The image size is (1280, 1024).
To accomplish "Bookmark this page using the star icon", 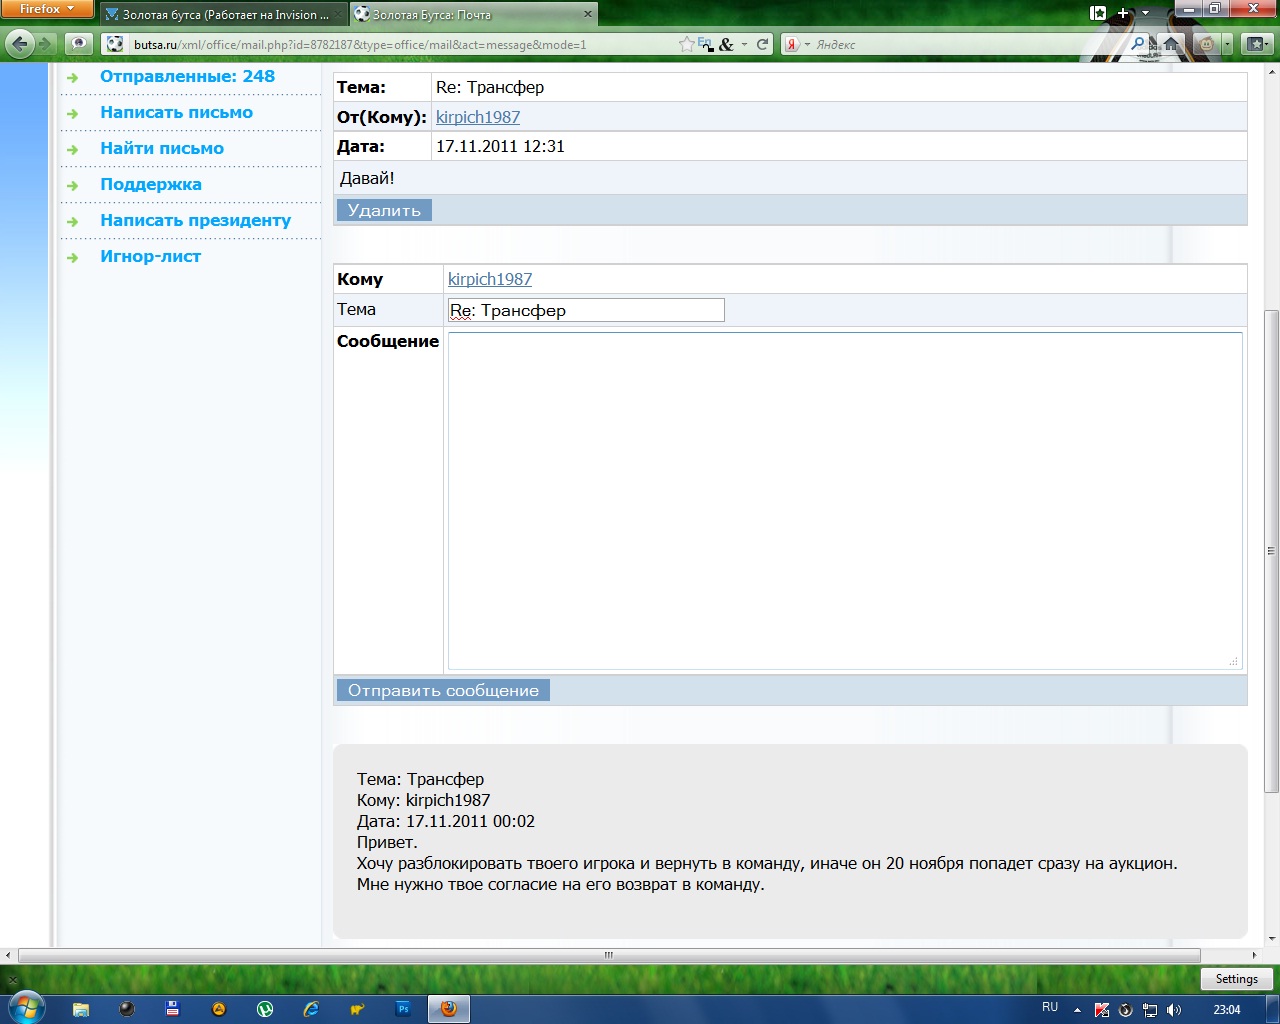I will click(x=686, y=44).
